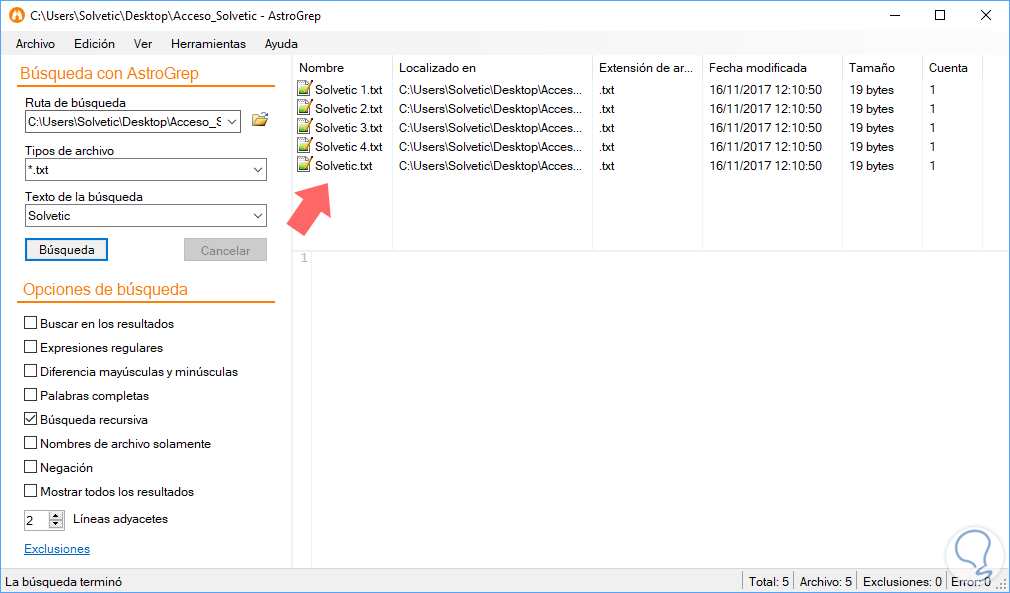Toggle the Negación checkbox
This screenshot has height=593, width=1010.
point(30,467)
